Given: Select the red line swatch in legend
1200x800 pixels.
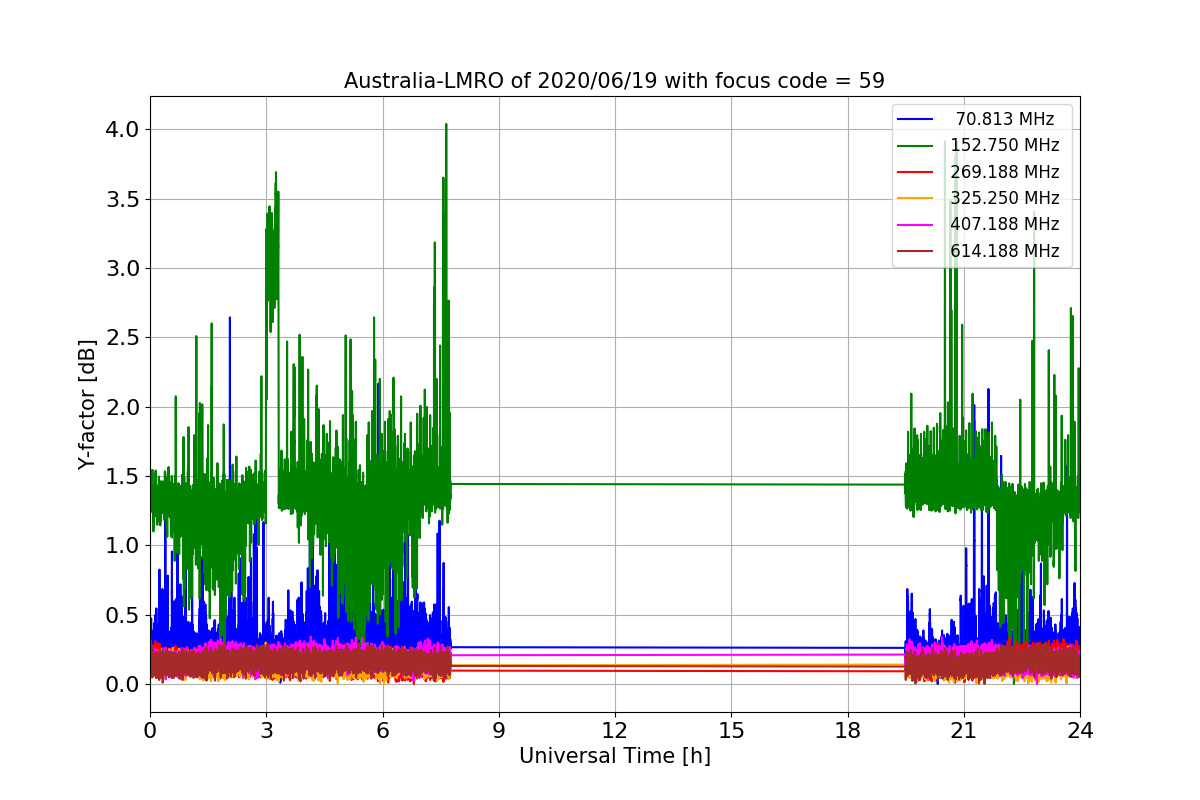Looking at the screenshot, I should [916, 172].
